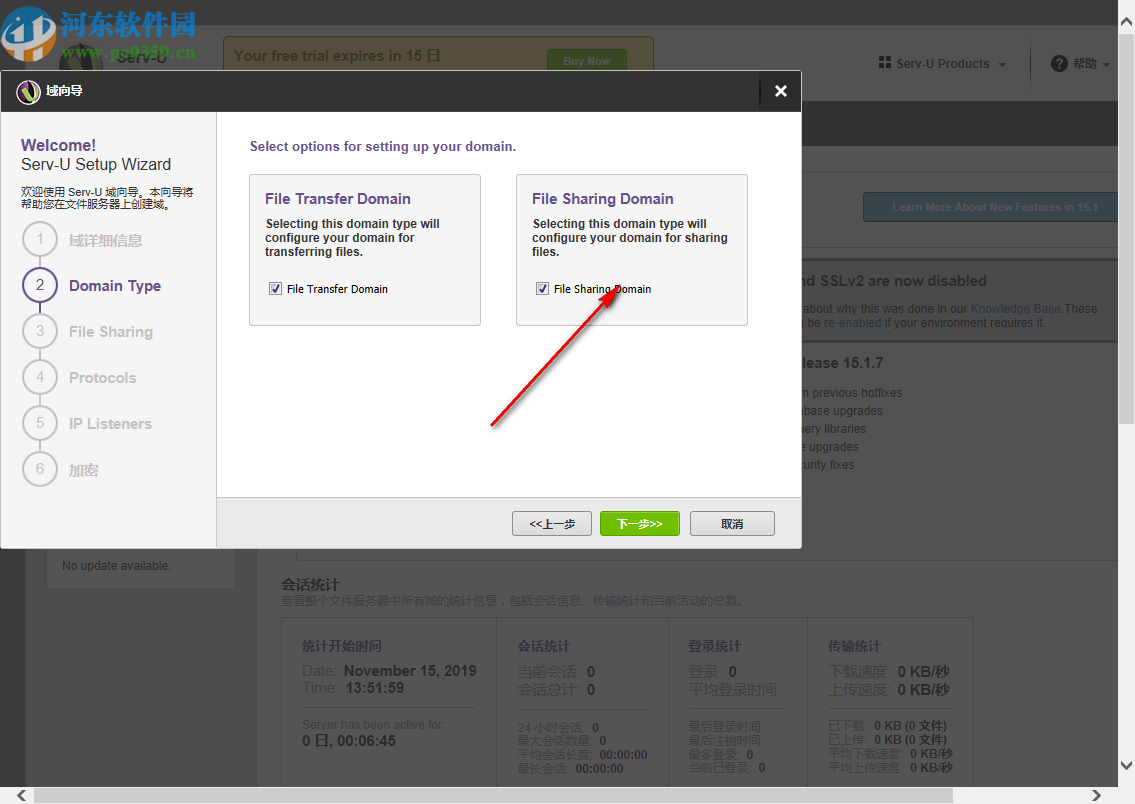Open the Knowledge Base link

[x=1016, y=308]
